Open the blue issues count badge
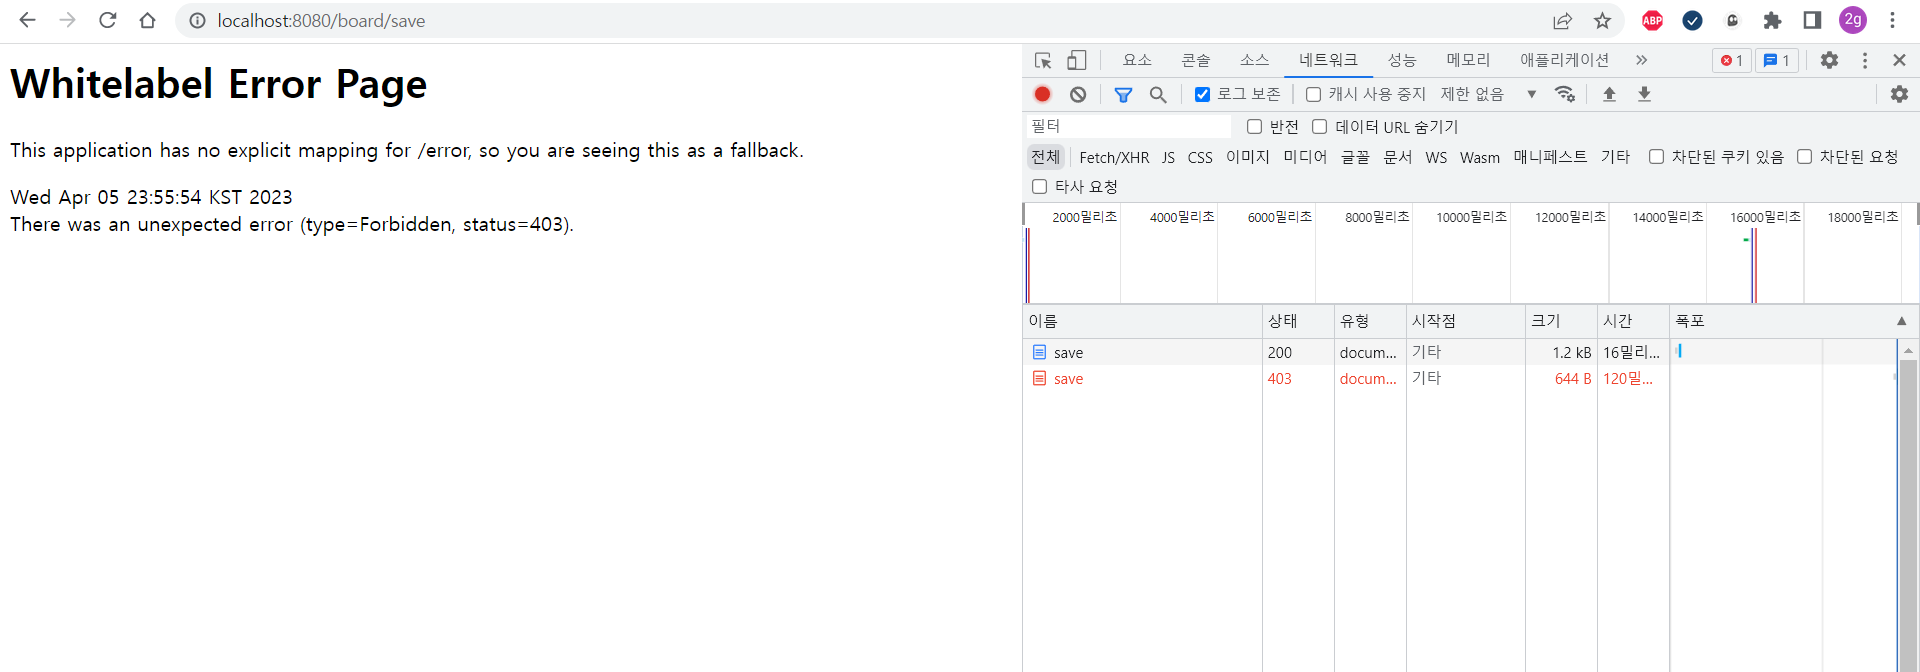This screenshot has width=1920, height=672. tap(1777, 60)
